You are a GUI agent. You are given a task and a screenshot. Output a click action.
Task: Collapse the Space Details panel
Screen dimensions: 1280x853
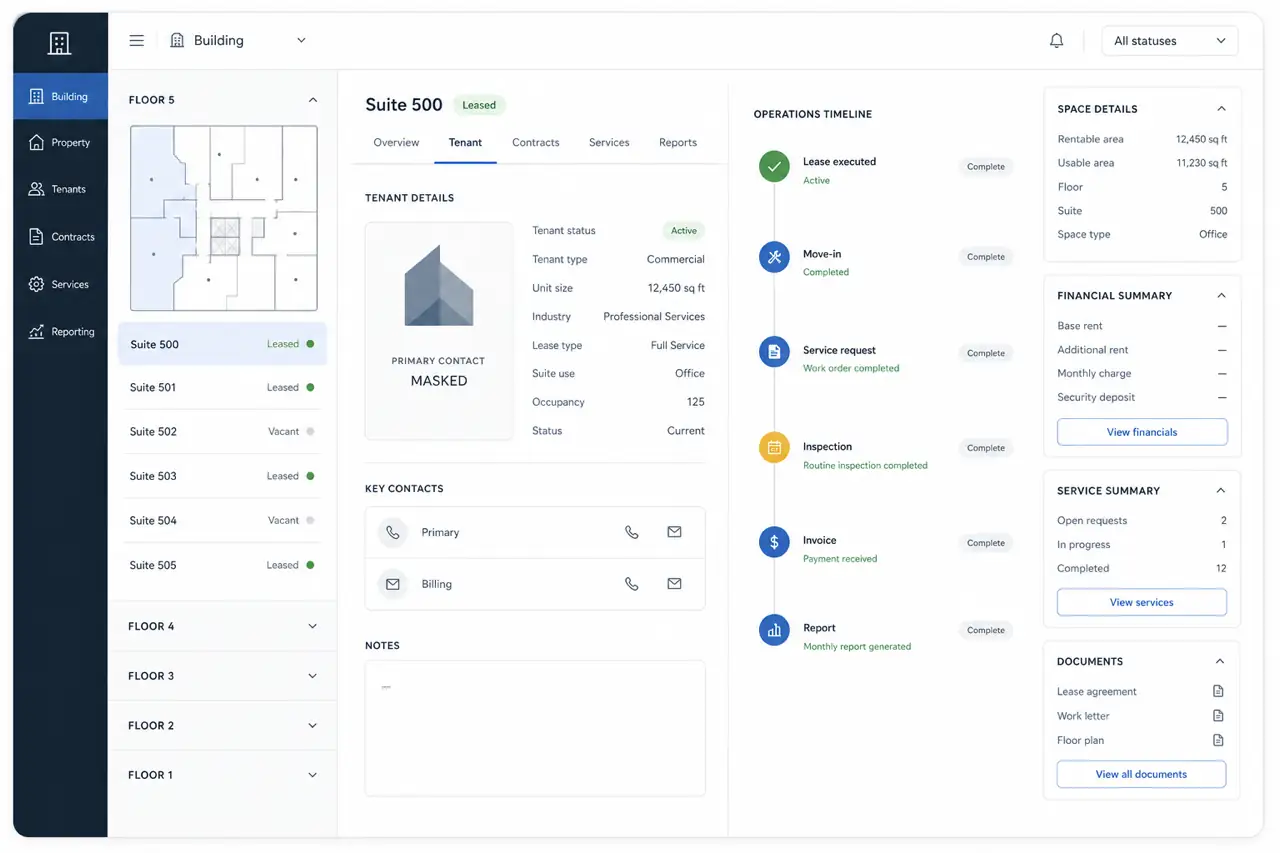coord(1220,109)
